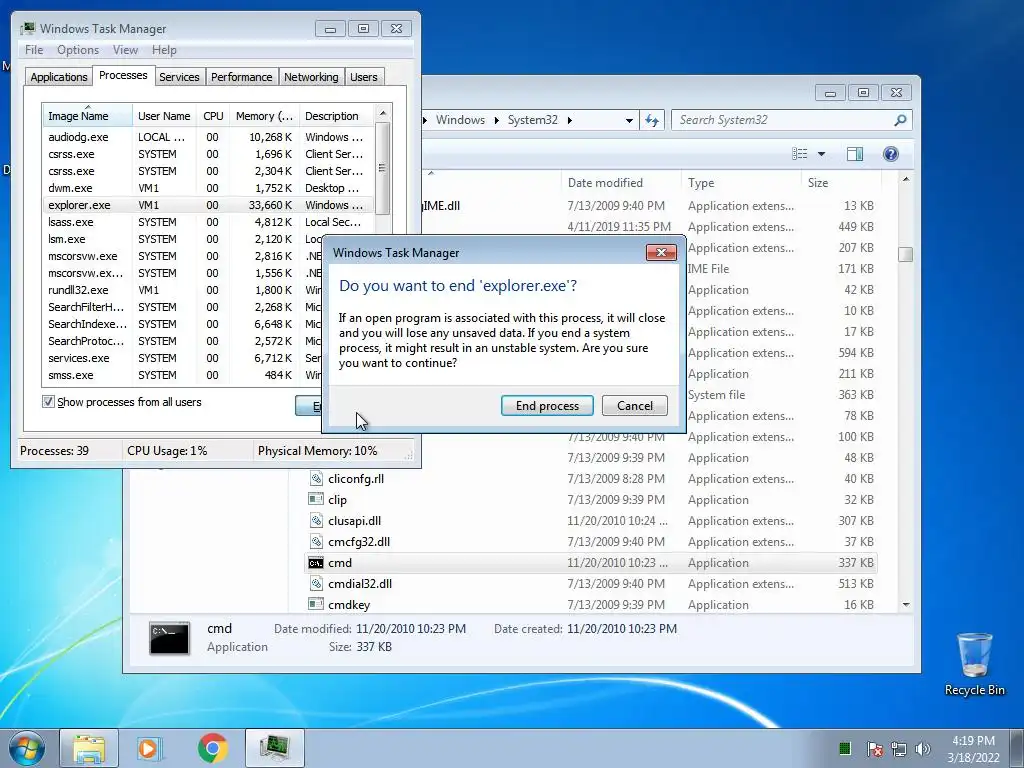Select SearchFilterH... process row
Viewport: 1024px width, 768px height.
pyautogui.click(x=183, y=307)
